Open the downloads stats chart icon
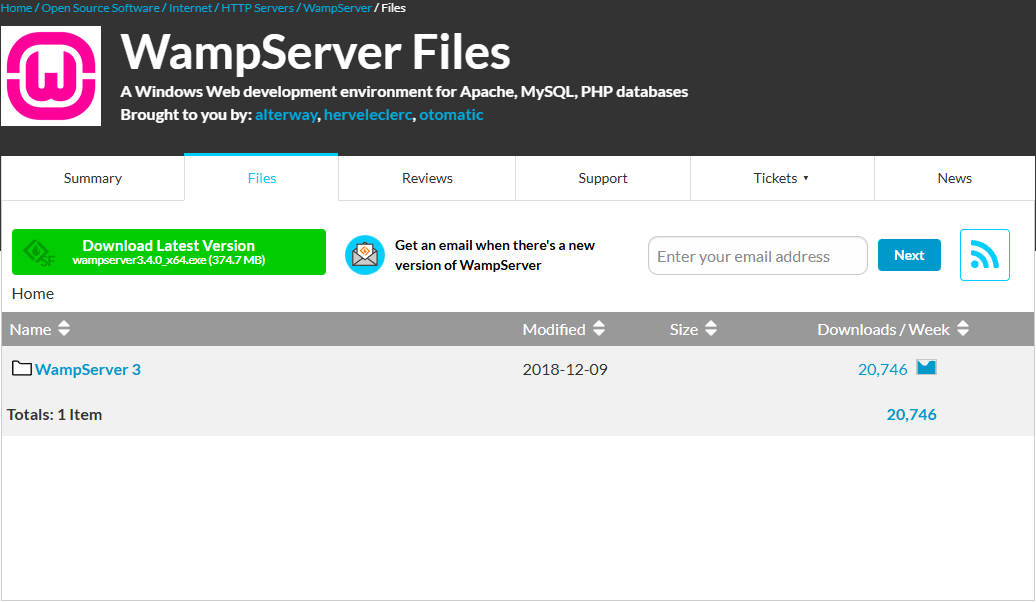The height and width of the screenshot is (602, 1036). [926, 367]
